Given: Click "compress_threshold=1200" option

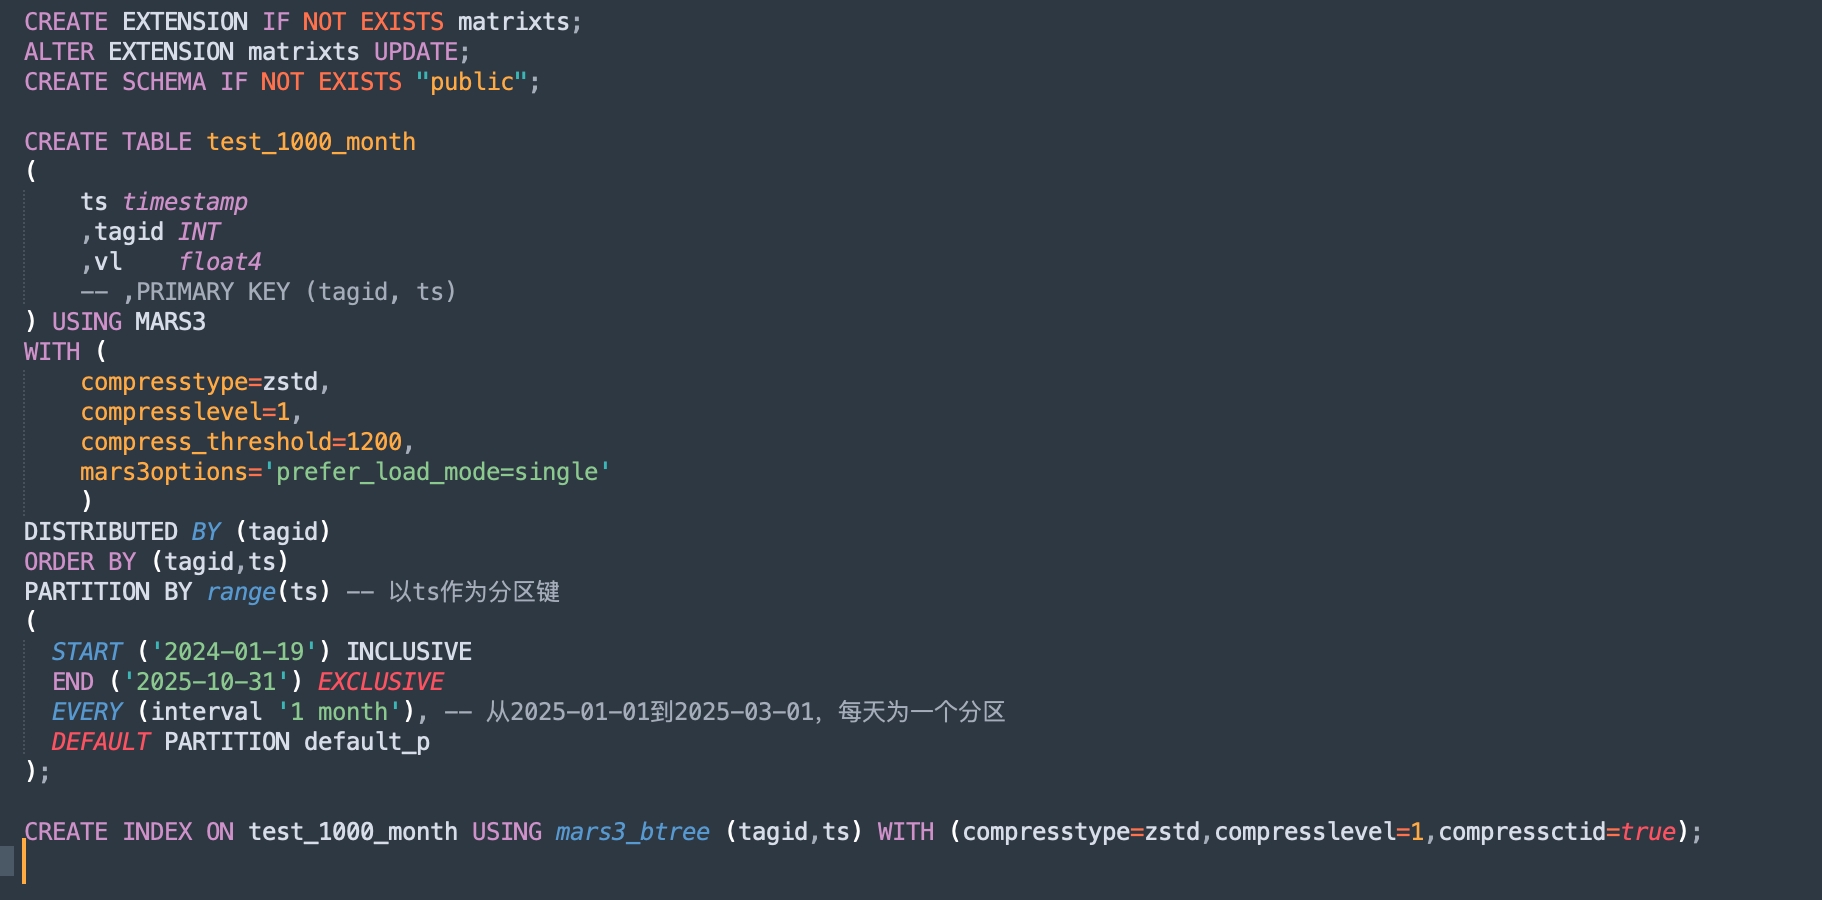Looking at the screenshot, I should click(x=241, y=442).
